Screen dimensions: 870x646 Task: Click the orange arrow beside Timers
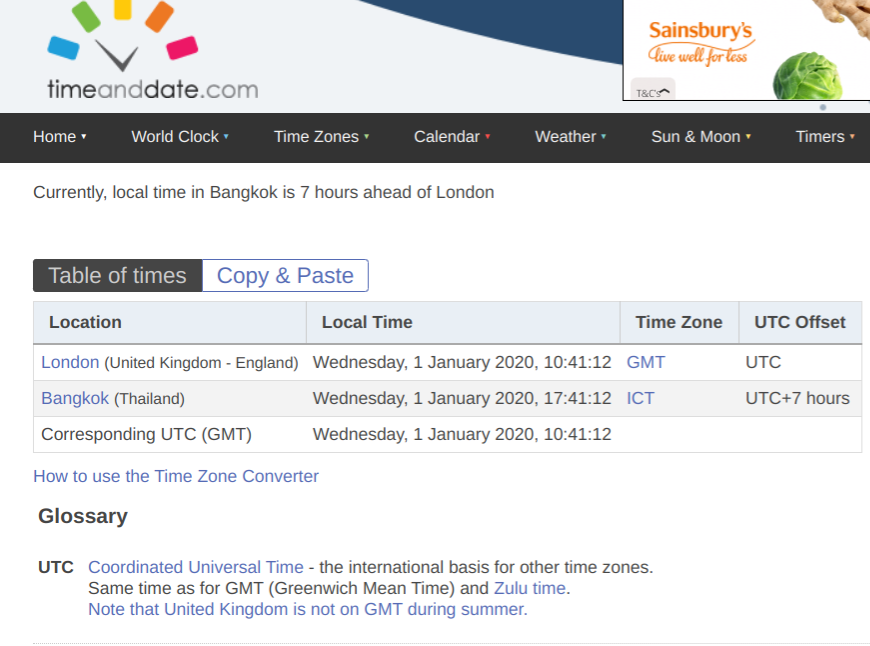[852, 136]
